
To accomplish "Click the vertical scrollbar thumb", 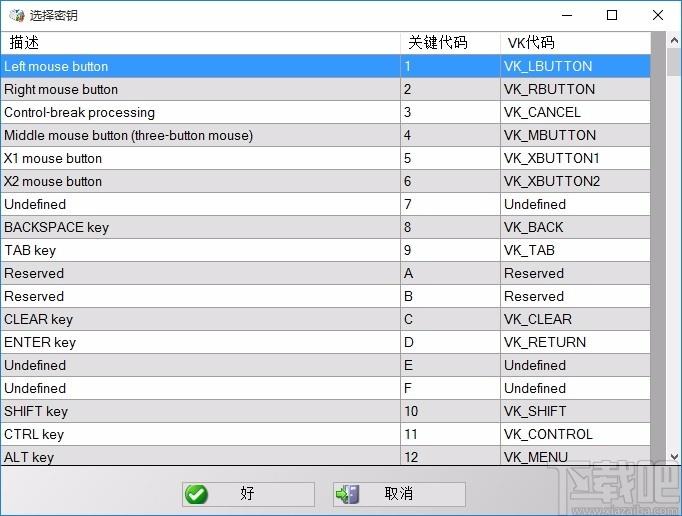I will [674, 62].
